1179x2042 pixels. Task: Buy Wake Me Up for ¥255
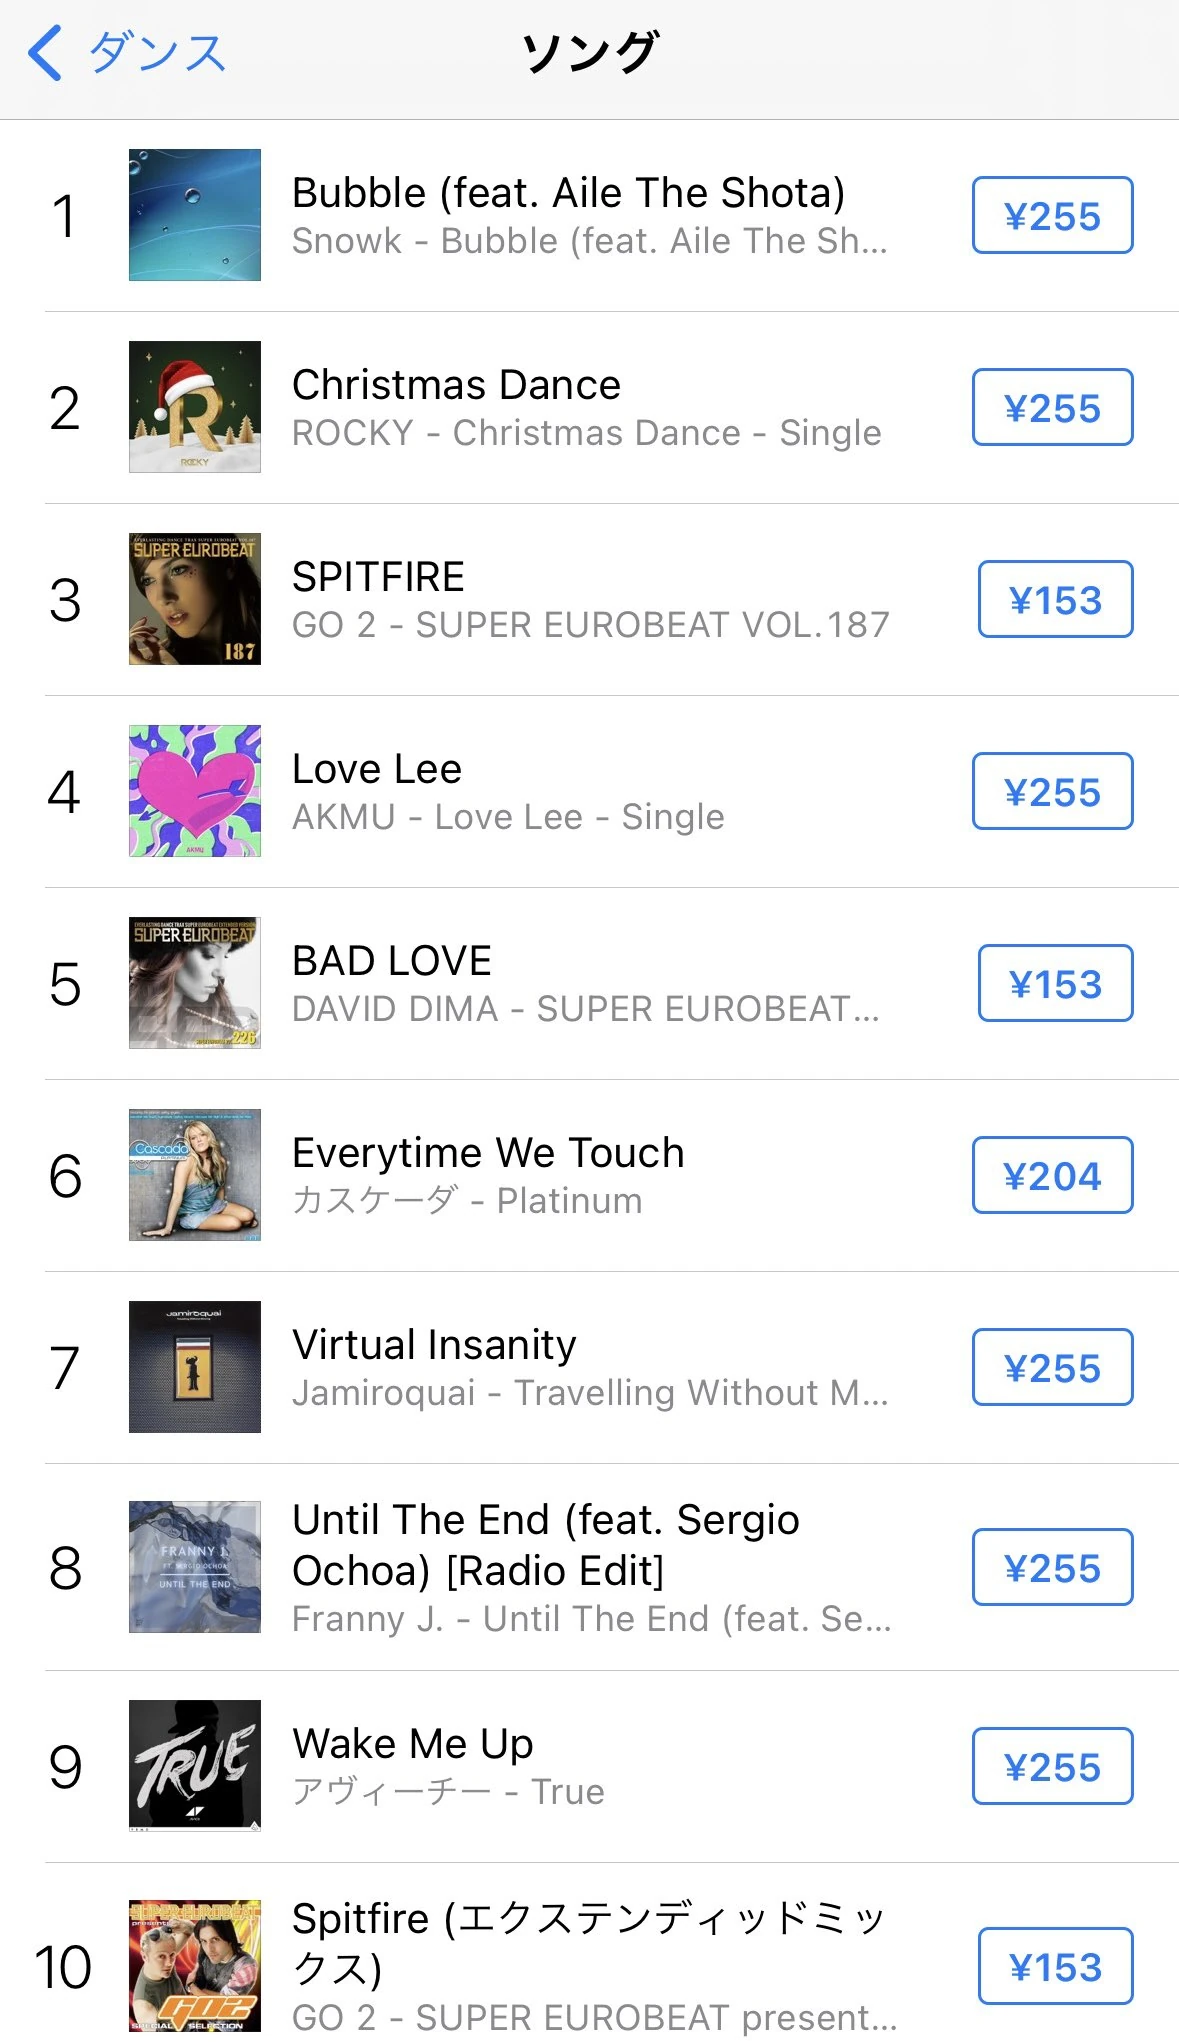pos(1052,1767)
